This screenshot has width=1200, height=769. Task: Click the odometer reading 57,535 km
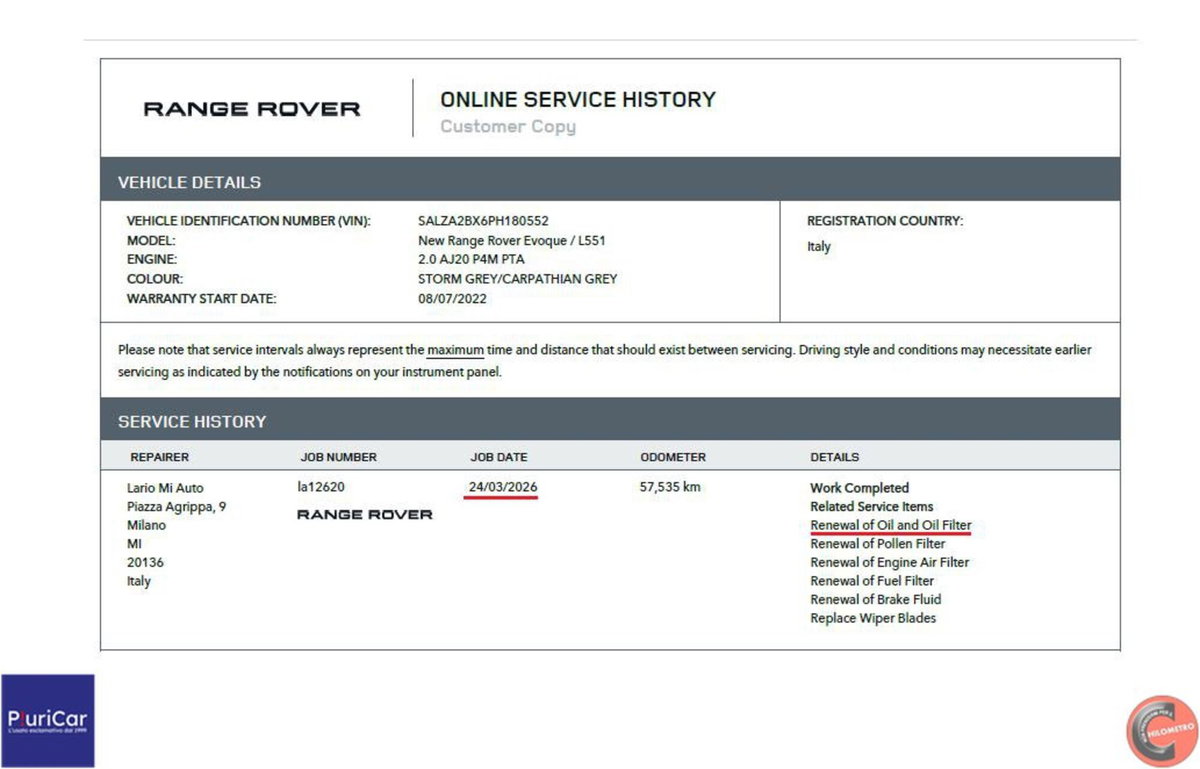pos(669,487)
